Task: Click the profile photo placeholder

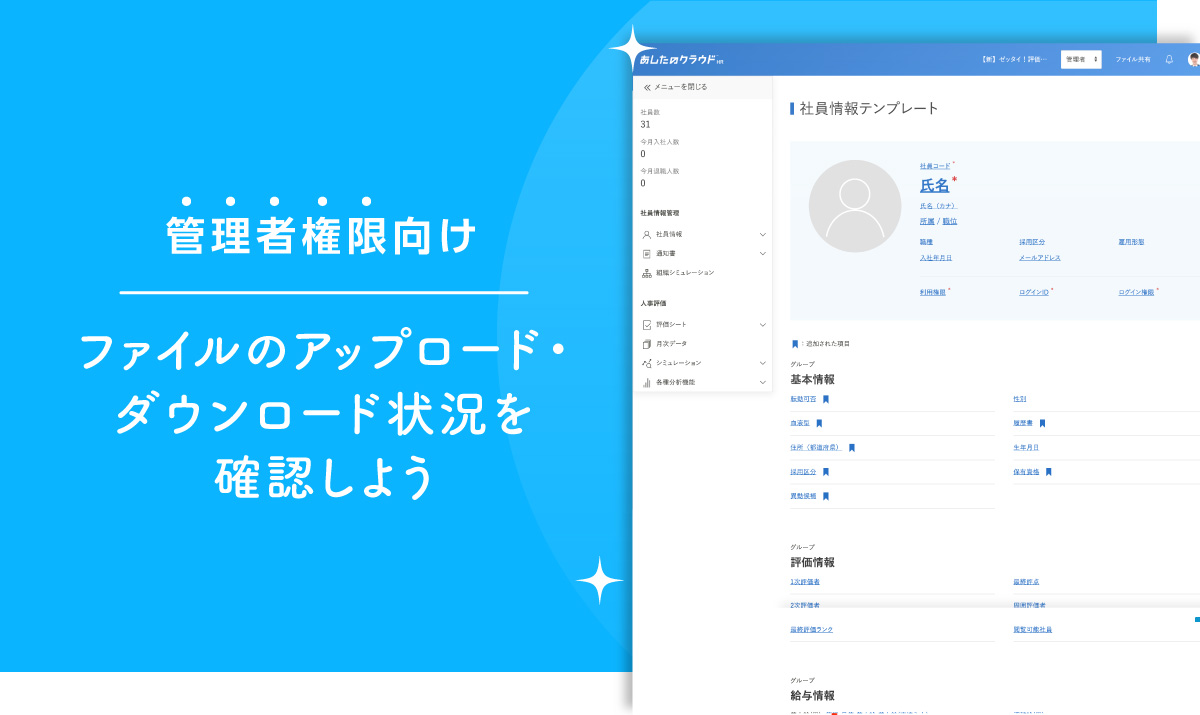Action: point(855,206)
